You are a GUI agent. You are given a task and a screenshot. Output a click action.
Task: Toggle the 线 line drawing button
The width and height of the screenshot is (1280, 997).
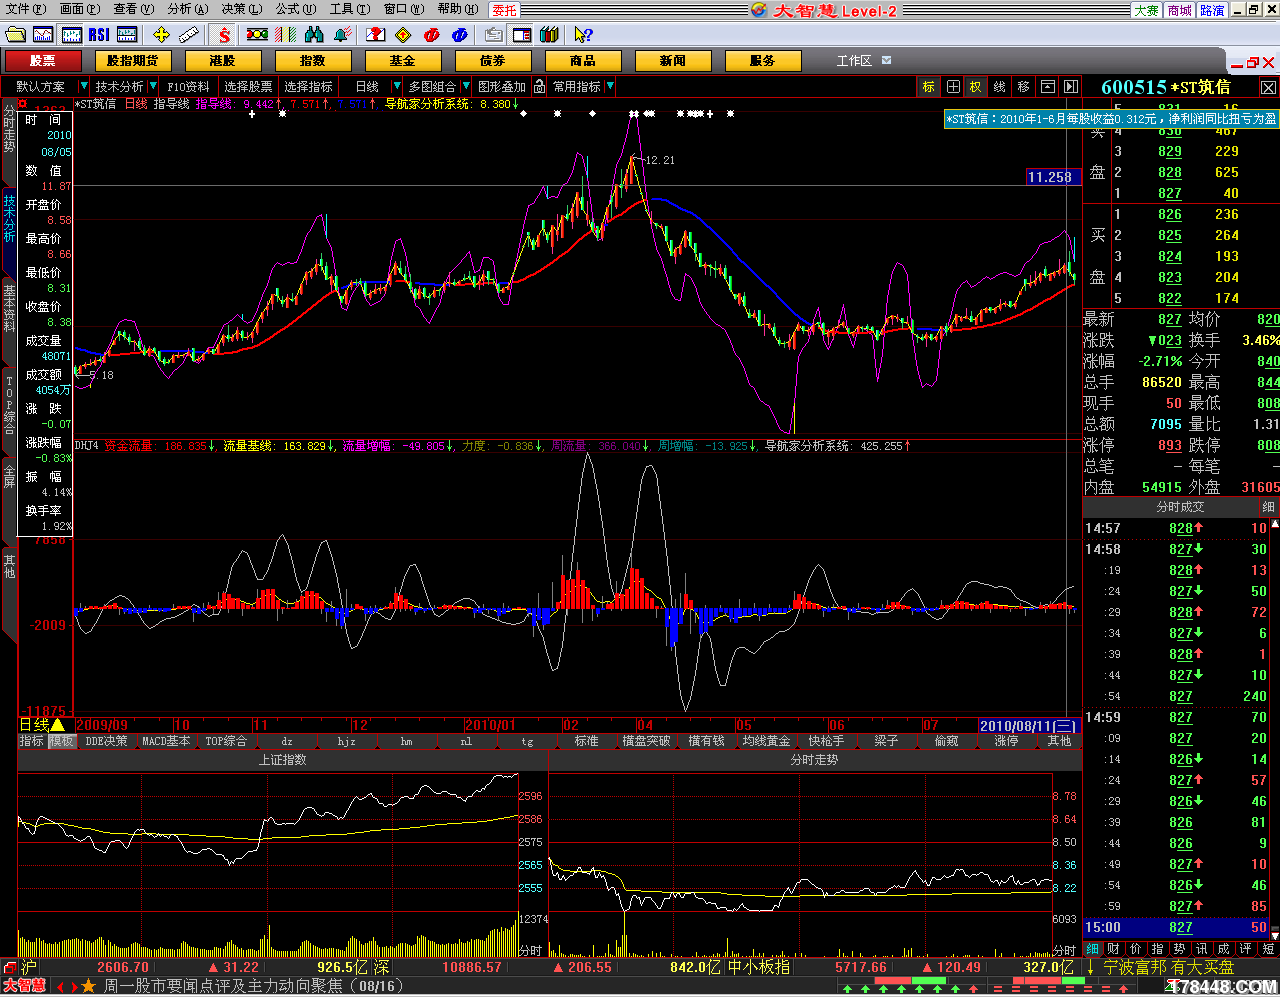click(x=999, y=87)
